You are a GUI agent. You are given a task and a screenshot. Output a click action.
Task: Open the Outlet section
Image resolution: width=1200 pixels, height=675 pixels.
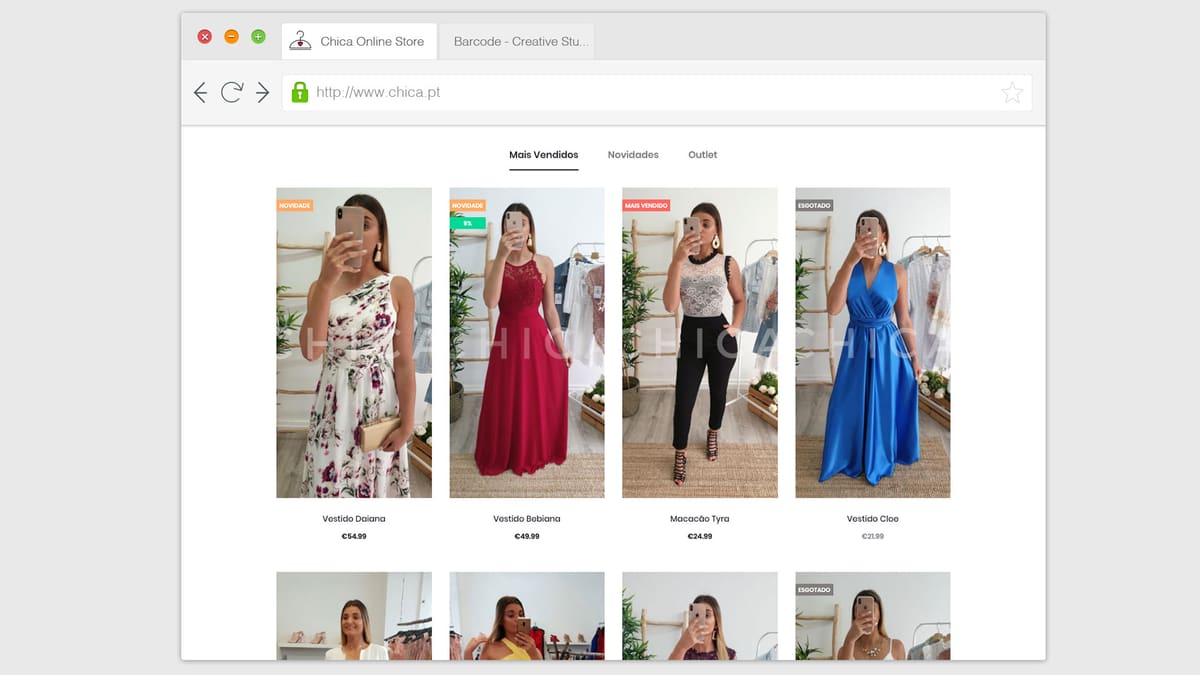click(703, 155)
